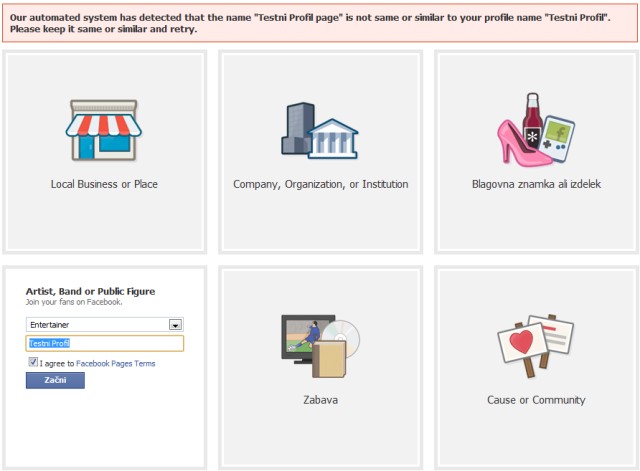This screenshot has height=471, width=640.
Task: Click the beige book icon in Zabava
Action: point(329,359)
